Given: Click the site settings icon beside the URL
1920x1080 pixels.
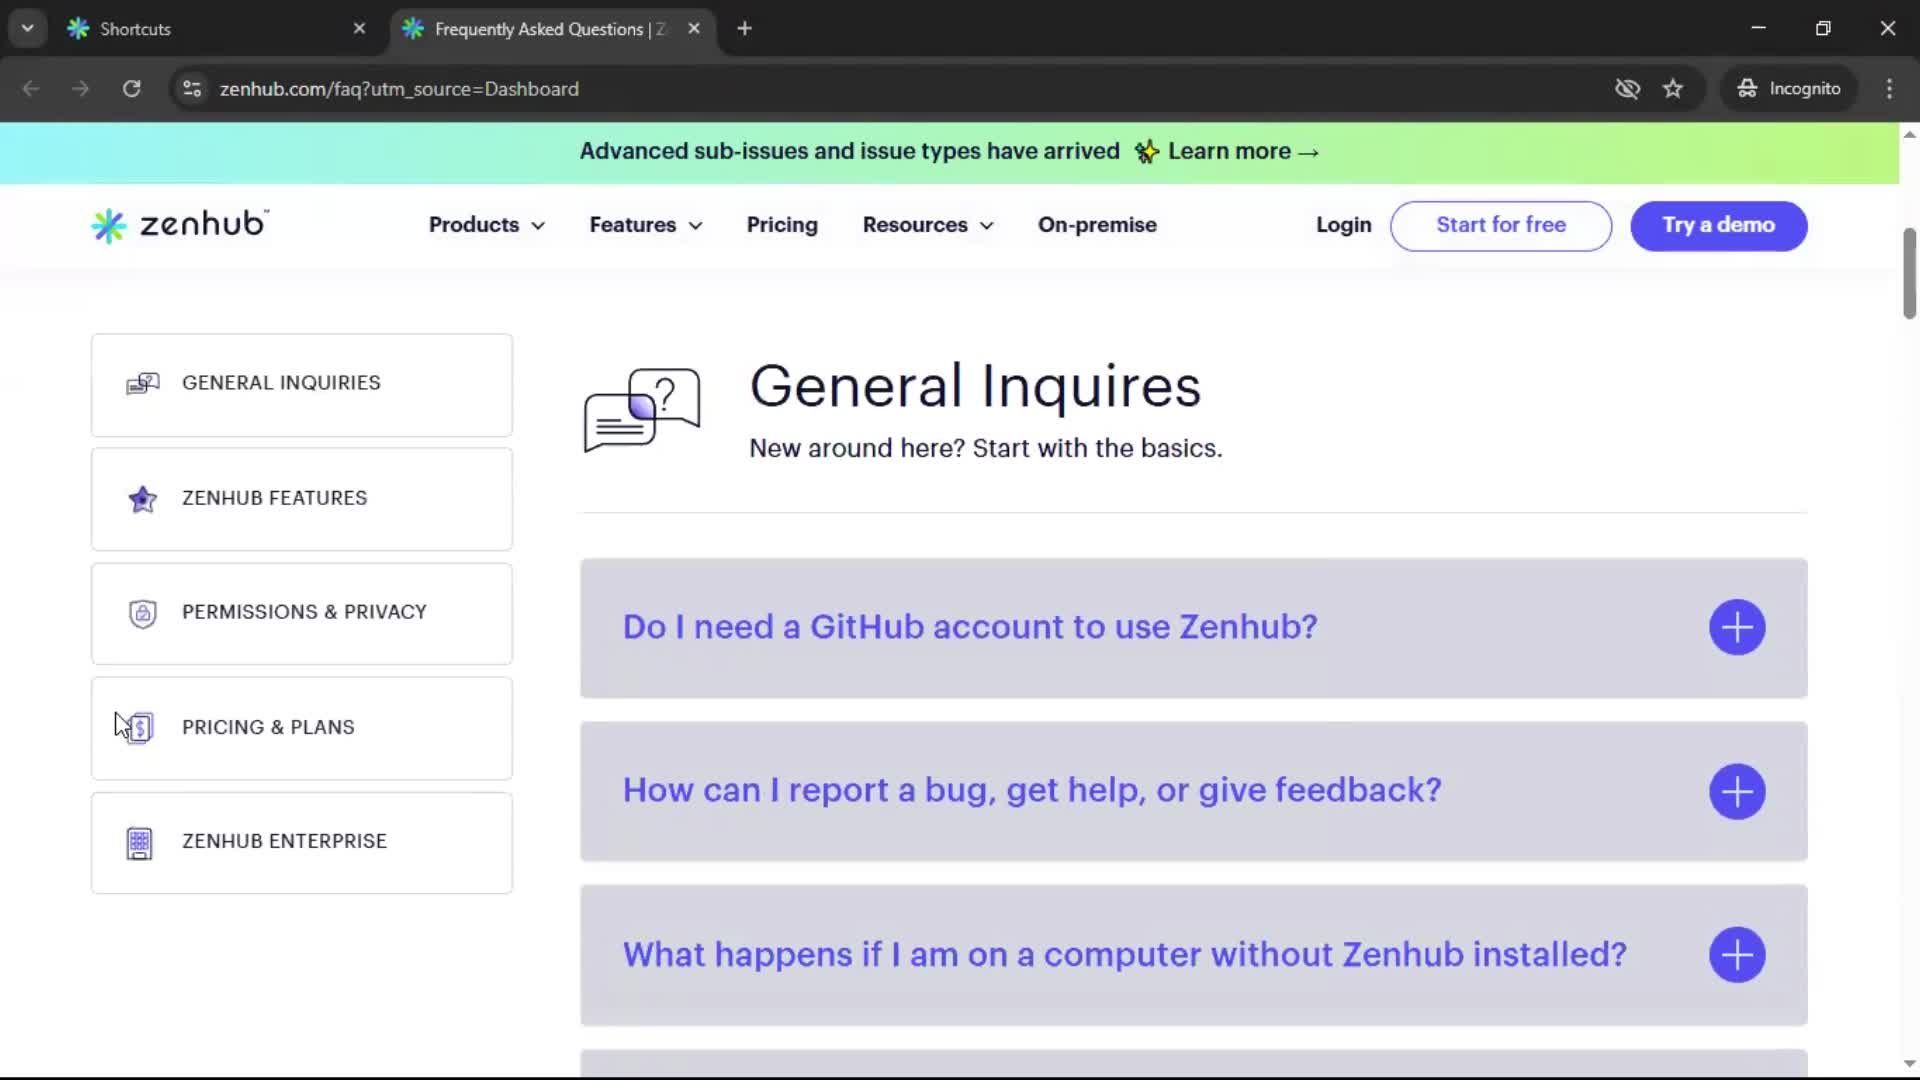Looking at the screenshot, I should pos(191,88).
